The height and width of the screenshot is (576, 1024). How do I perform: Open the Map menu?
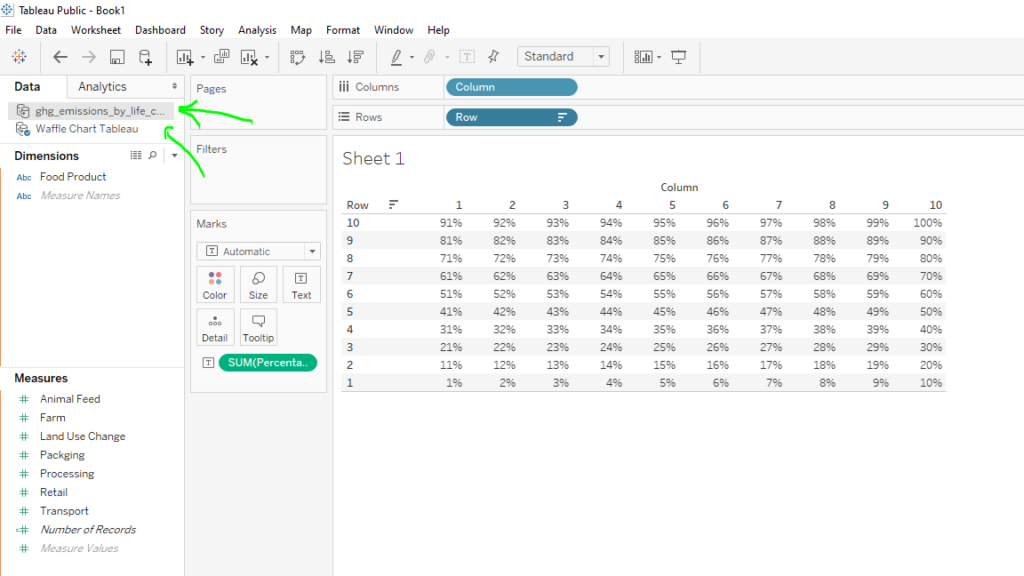[x=301, y=30]
